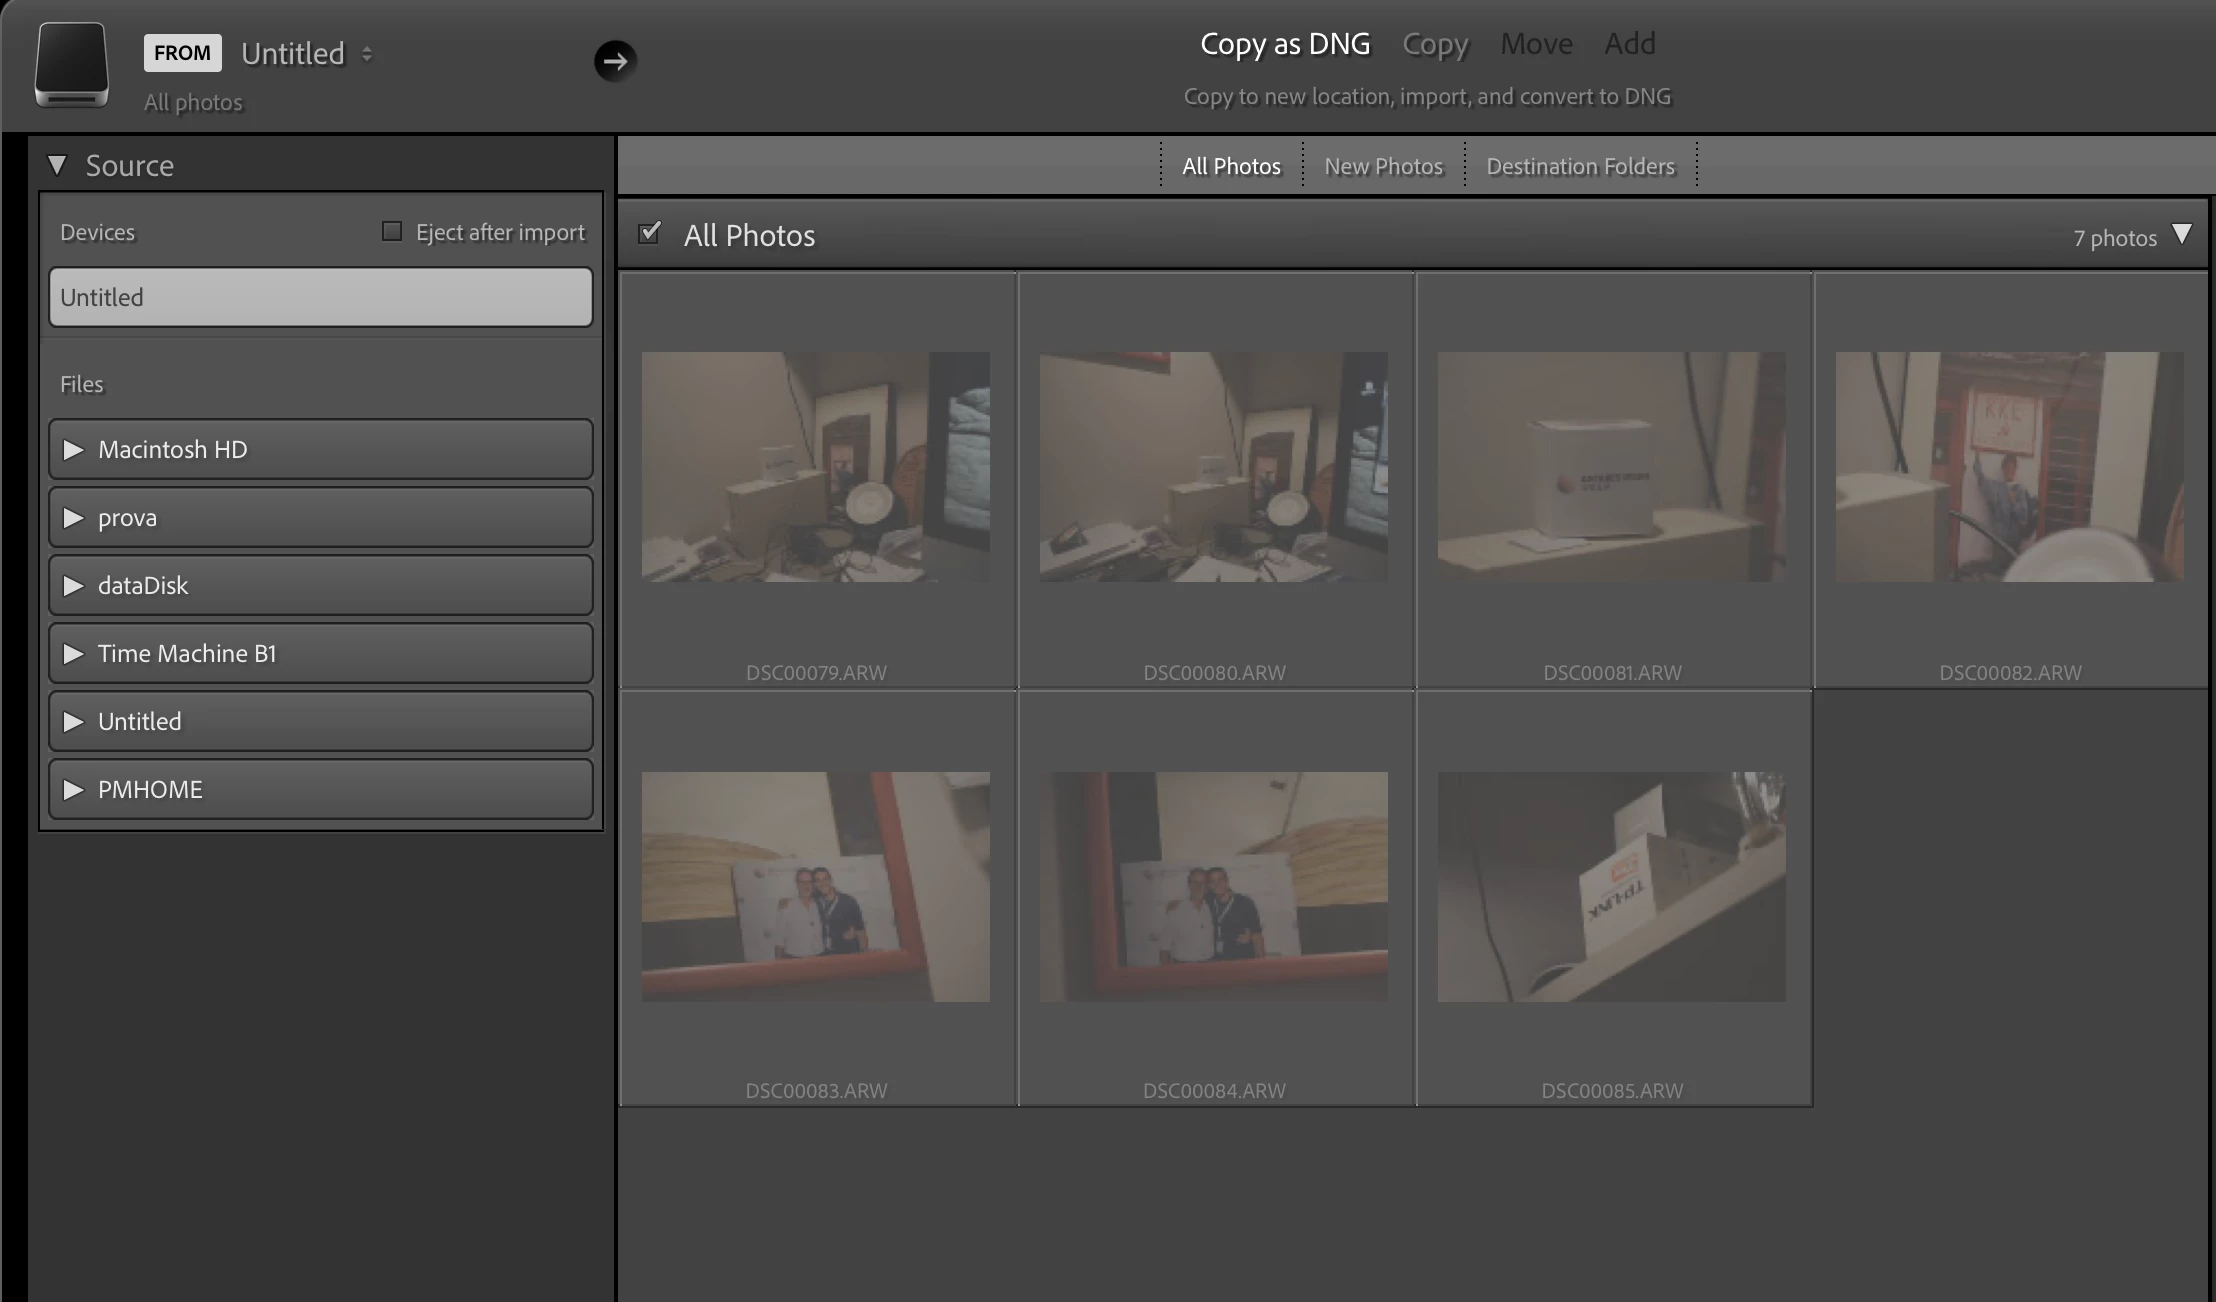Collapse All Photos group triangle
Screen dimensions: 2216x1302
(2182, 235)
